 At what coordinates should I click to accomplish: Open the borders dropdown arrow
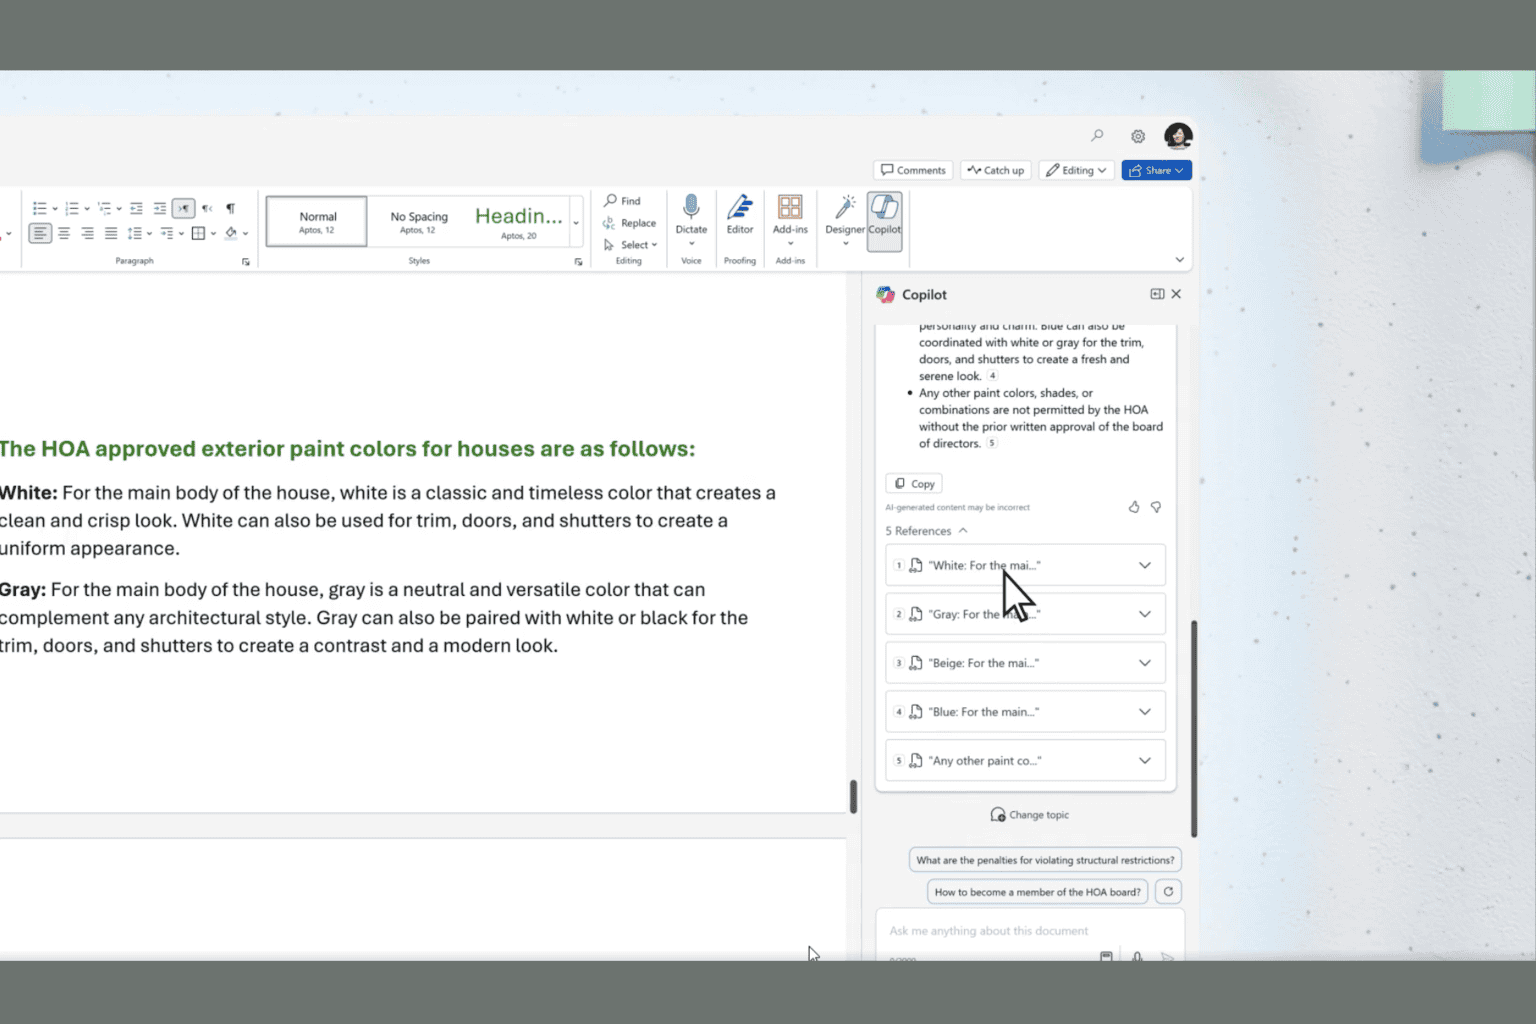tap(213, 234)
